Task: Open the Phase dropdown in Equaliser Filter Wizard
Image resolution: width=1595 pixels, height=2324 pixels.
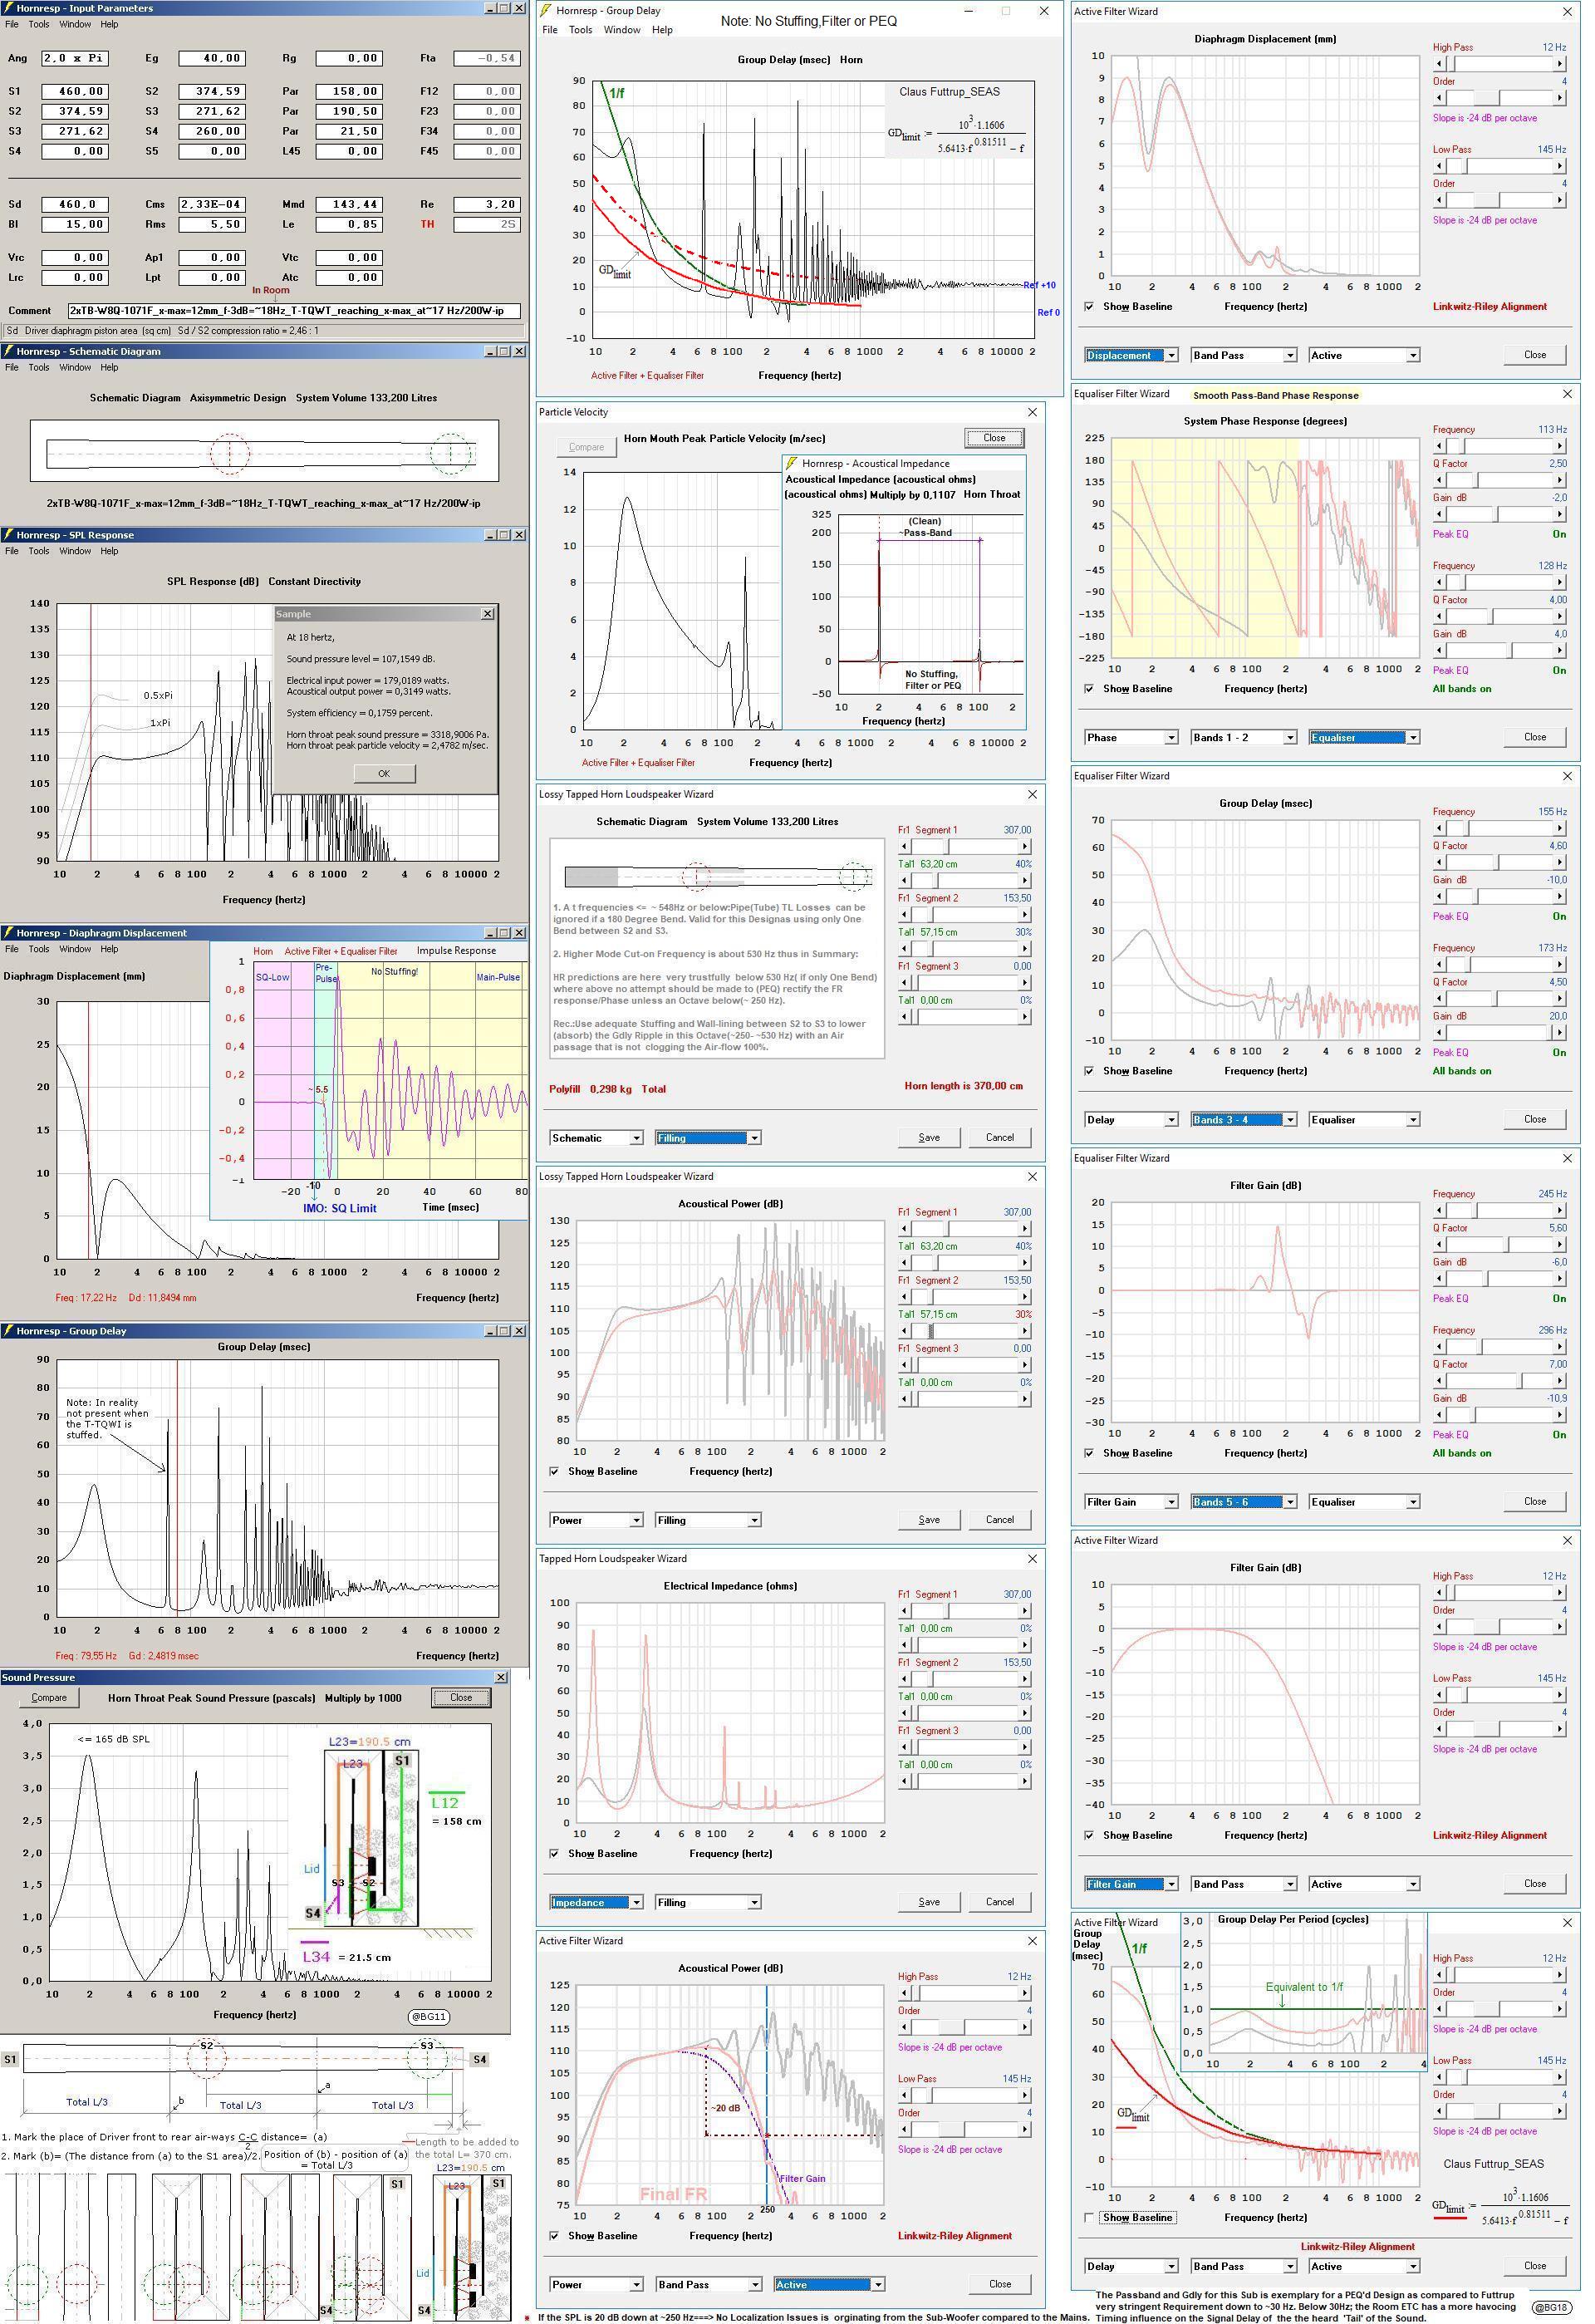Action: pos(1131,737)
